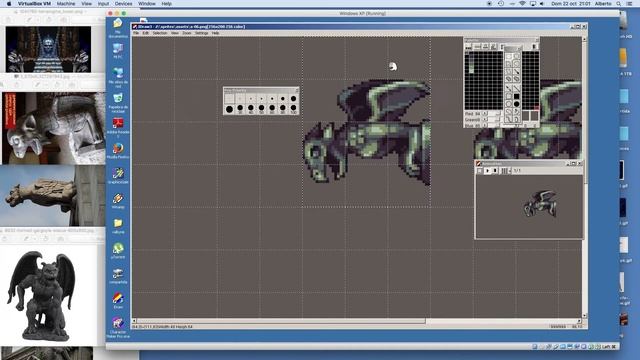This screenshot has width=640, height=360.
Task: Select the Line tool in the tool palette
Action: click(517, 88)
